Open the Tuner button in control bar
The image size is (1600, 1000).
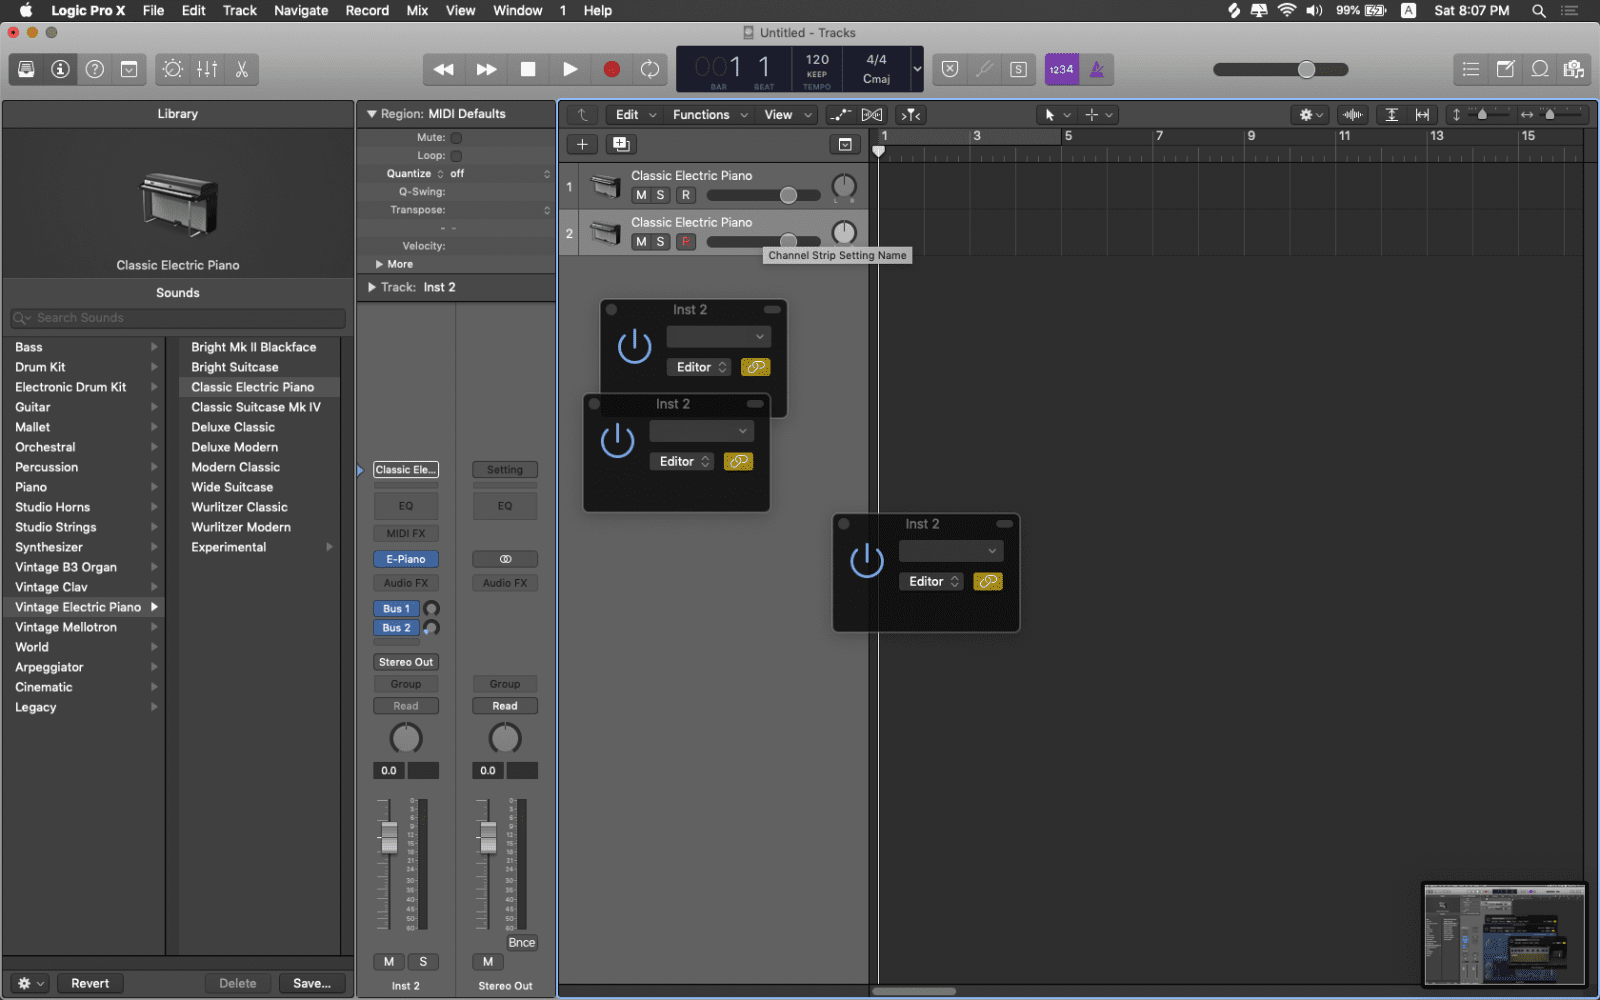point(984,69)
